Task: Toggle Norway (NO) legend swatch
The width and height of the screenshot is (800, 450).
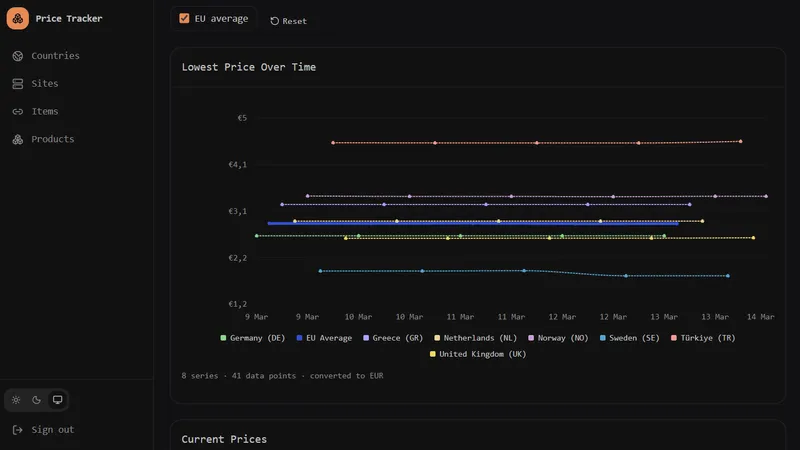Action: 531,338
